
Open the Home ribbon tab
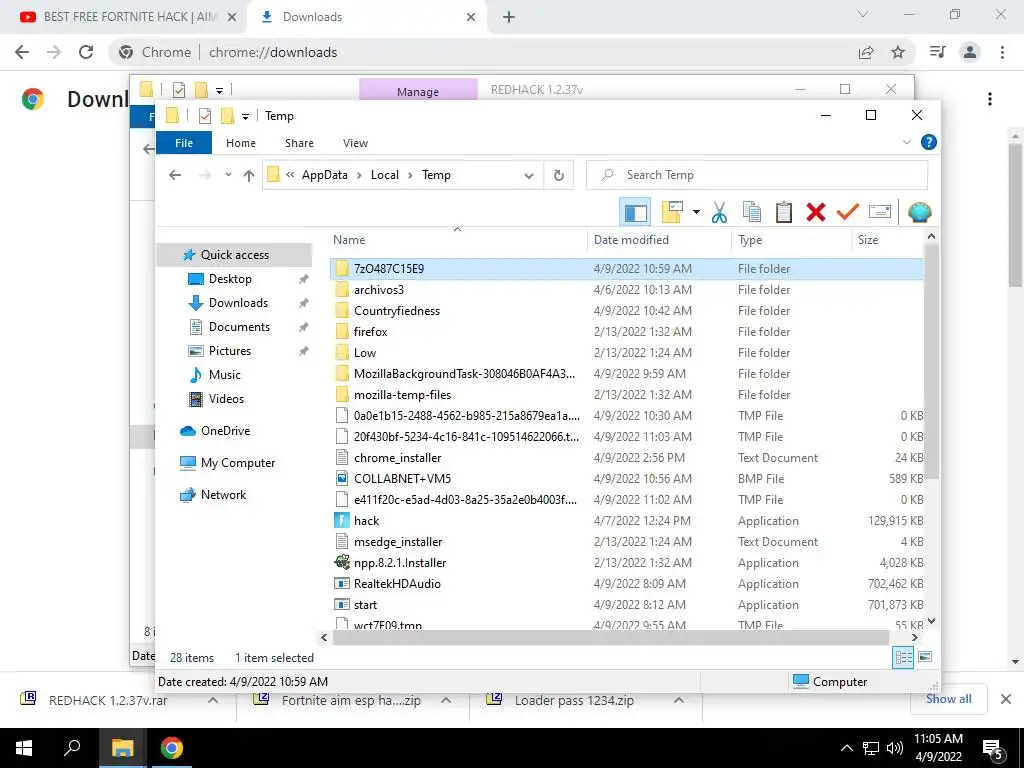point(241,142)
